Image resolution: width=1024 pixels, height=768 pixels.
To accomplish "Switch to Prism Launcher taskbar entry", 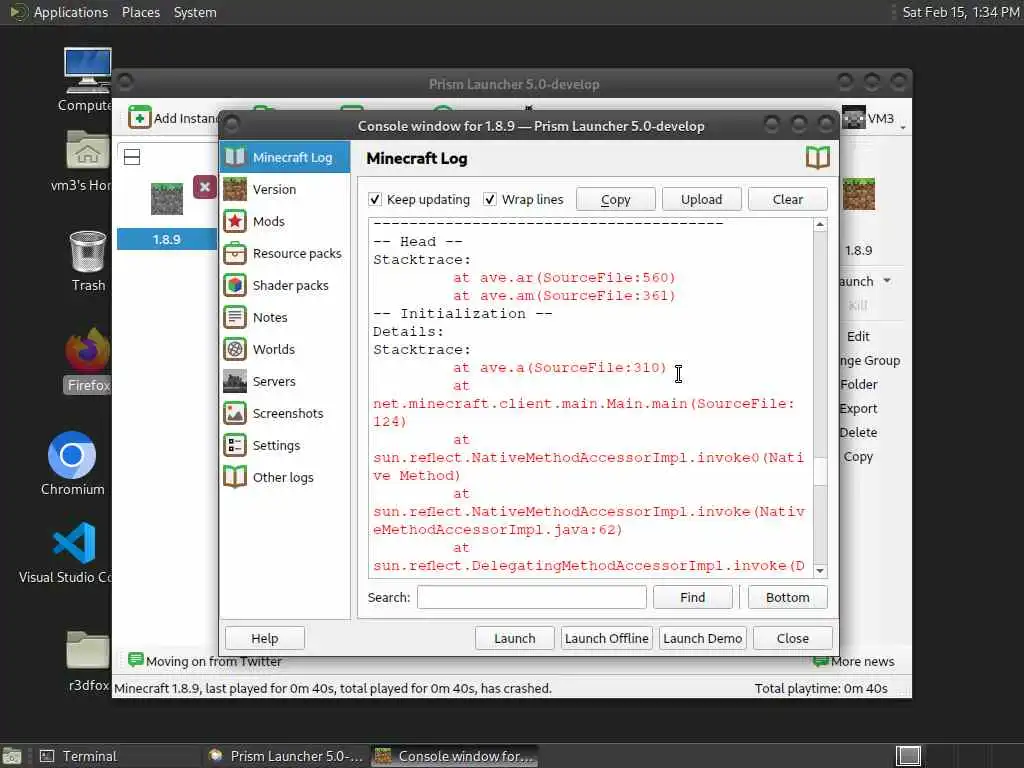I will [286, 756].
